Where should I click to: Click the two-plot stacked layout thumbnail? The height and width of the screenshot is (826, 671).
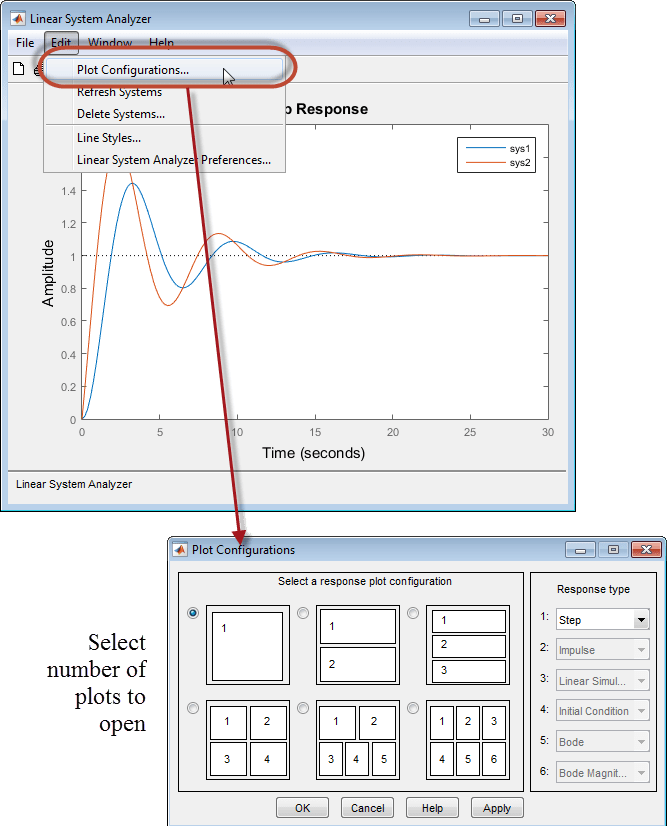click(x=358, y=645)
